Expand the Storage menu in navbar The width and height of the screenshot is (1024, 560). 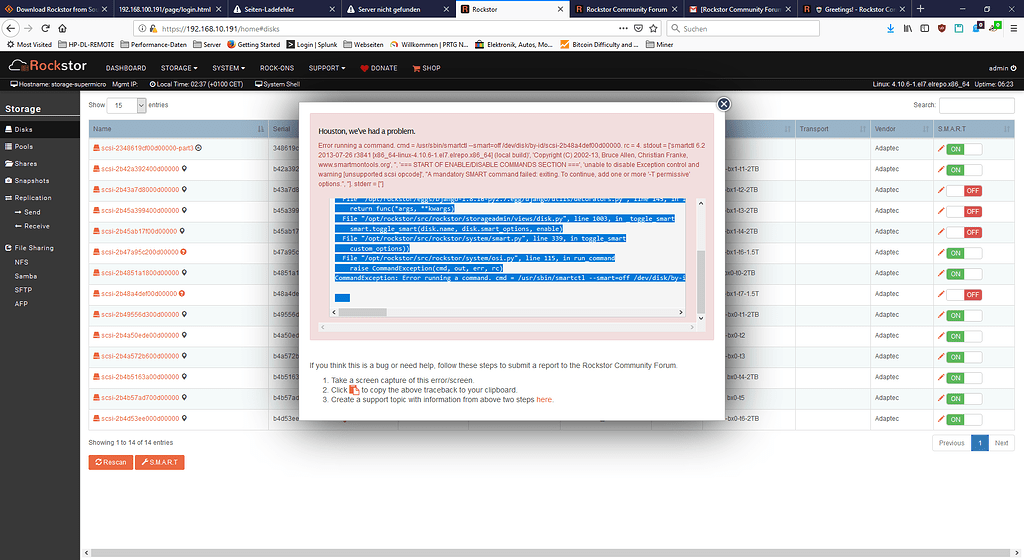click(x=180, y=68)
